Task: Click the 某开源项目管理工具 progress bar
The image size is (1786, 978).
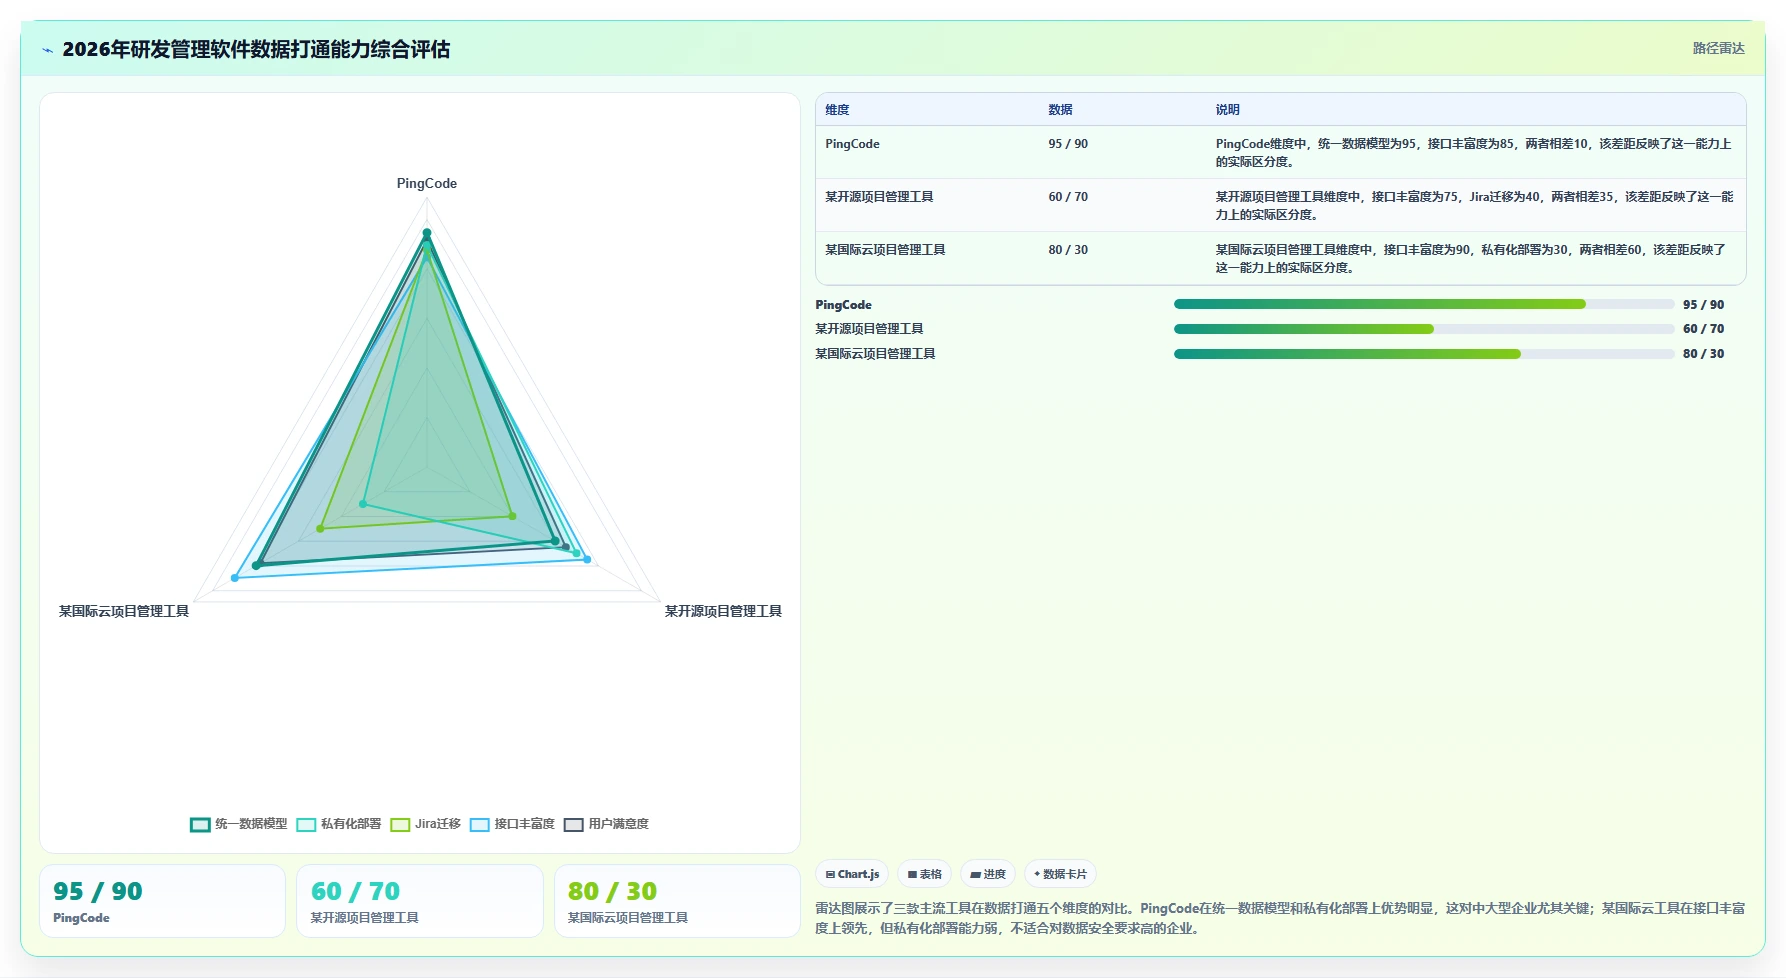Action: (x=1424, y=329)
